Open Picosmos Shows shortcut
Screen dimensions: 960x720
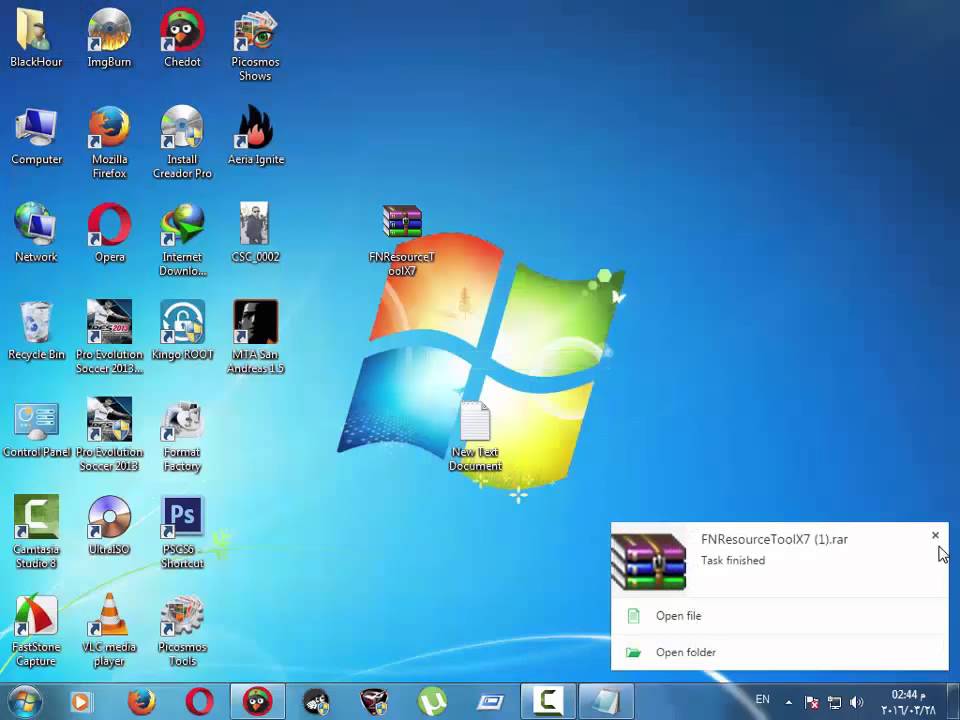click(255, 44)
